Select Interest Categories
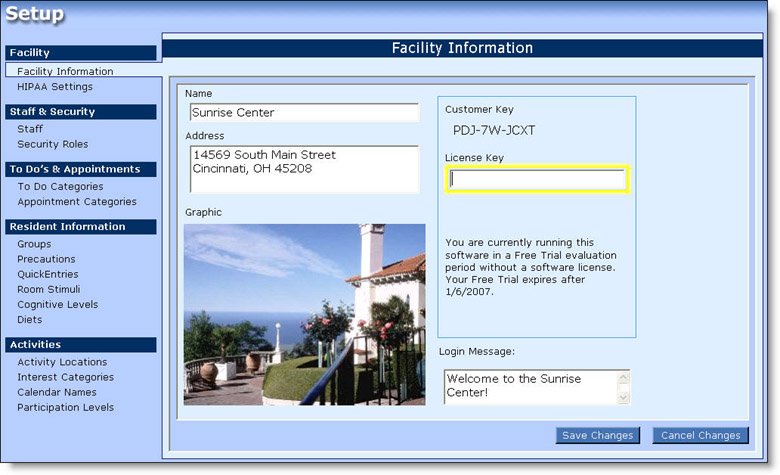 66,377
